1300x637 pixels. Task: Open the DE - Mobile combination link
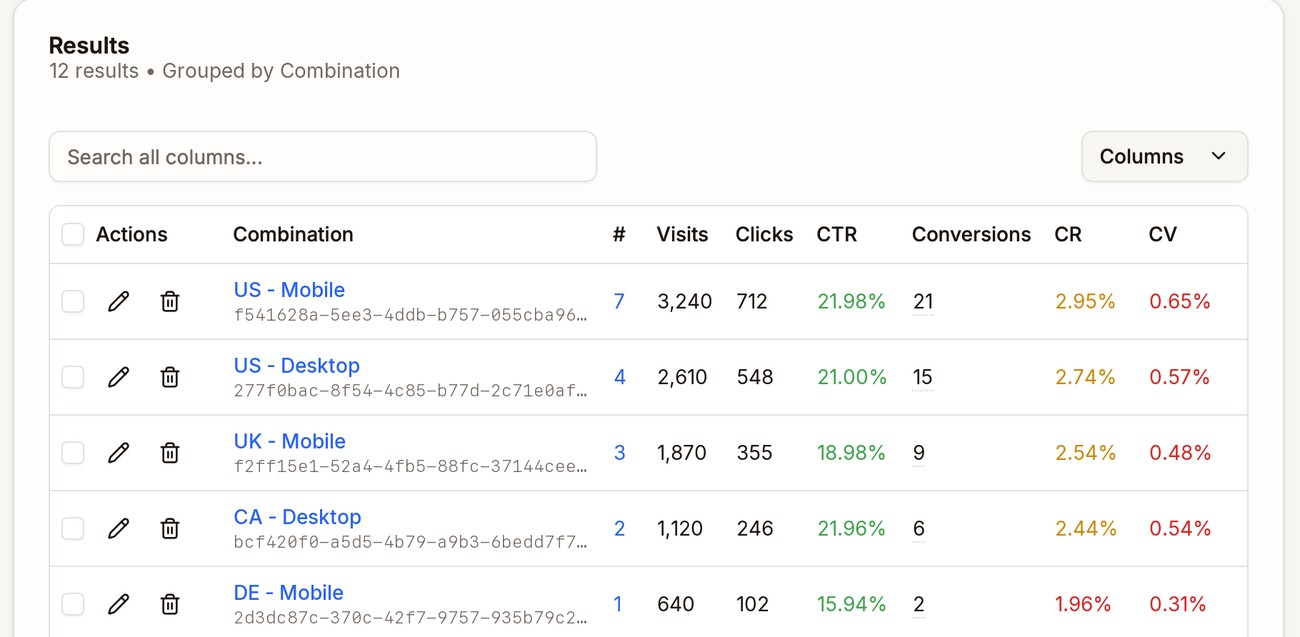pos(288,593)
